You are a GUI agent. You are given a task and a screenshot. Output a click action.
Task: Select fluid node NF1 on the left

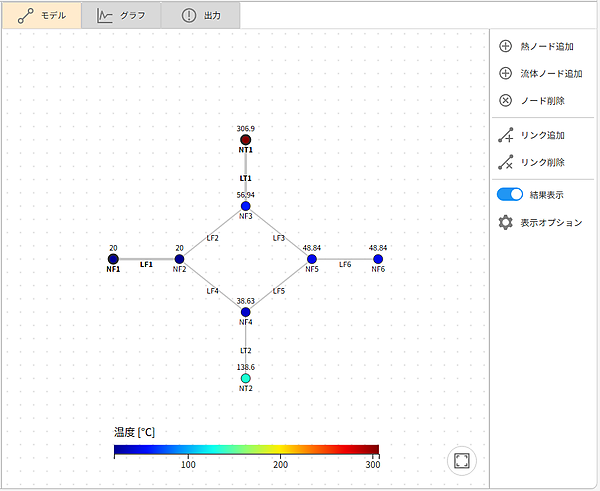point(113,259)
